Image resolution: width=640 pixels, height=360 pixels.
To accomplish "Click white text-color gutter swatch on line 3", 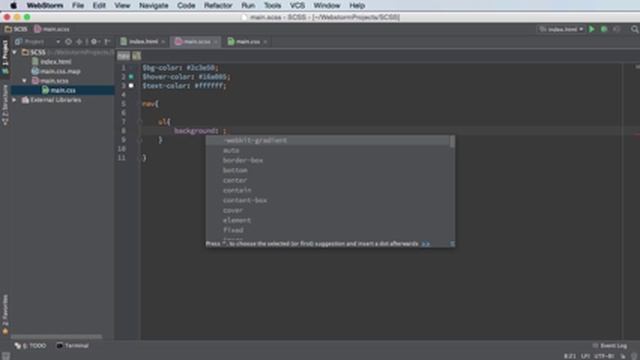I will tap(131, 86).
